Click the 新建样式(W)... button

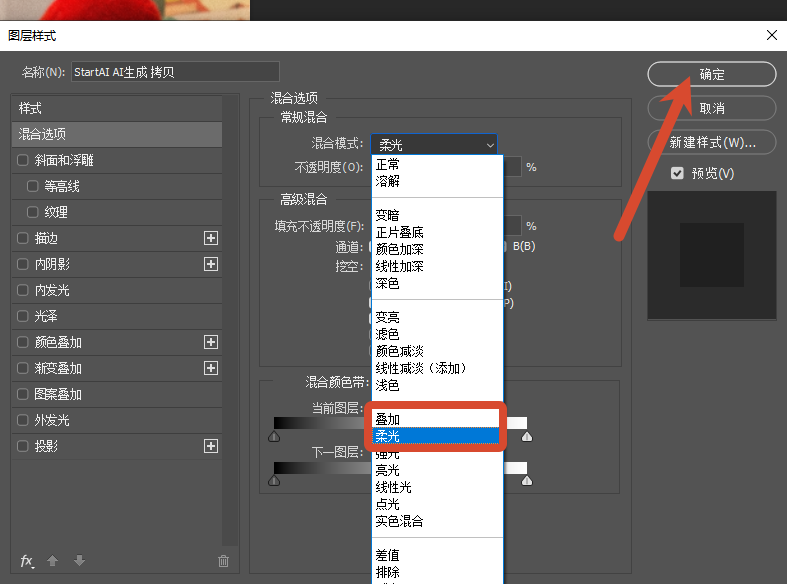(x=712, y=142)
